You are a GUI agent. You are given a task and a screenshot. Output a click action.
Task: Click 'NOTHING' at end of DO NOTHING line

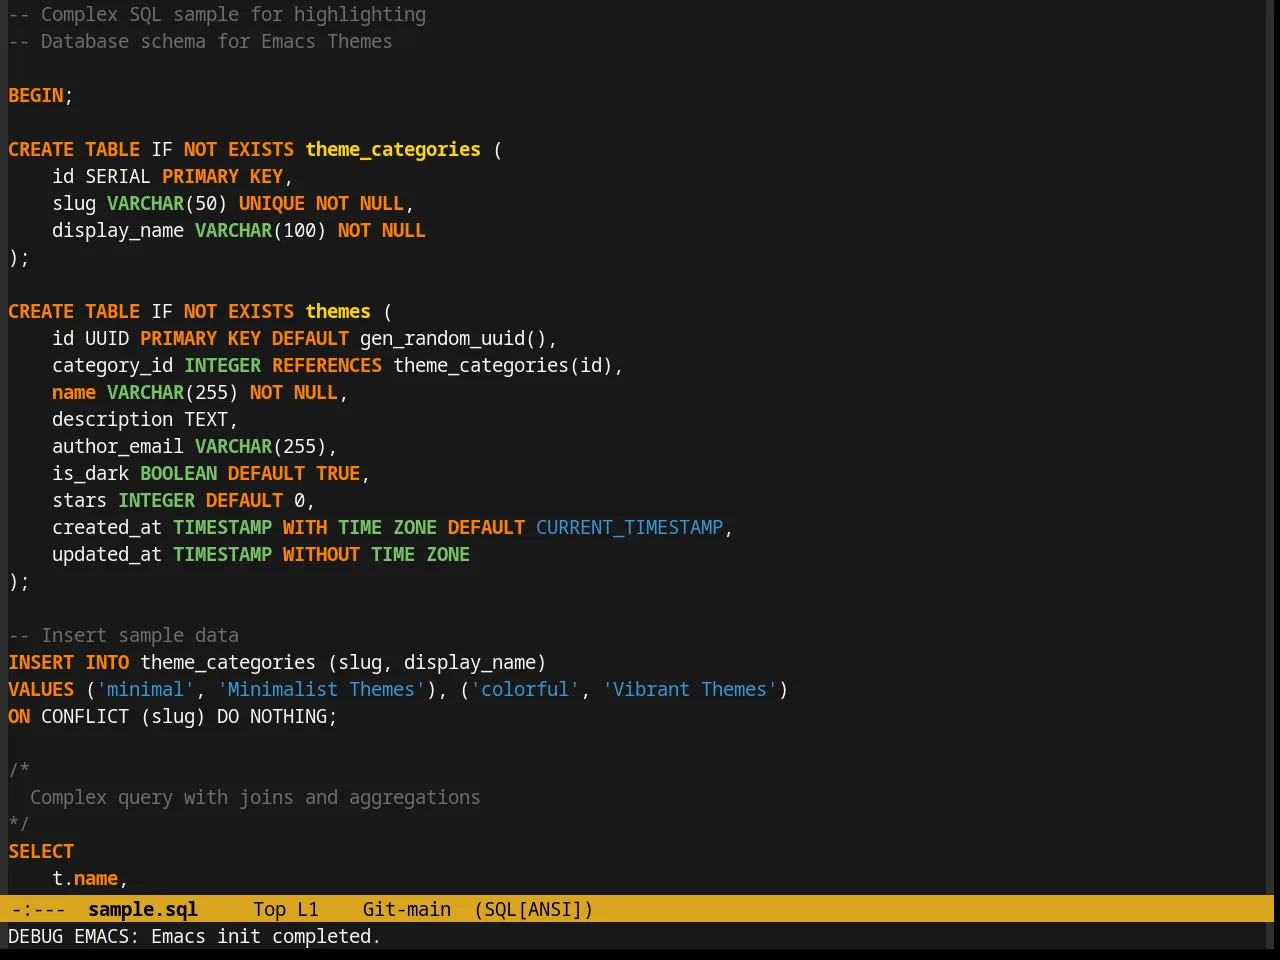288,716
